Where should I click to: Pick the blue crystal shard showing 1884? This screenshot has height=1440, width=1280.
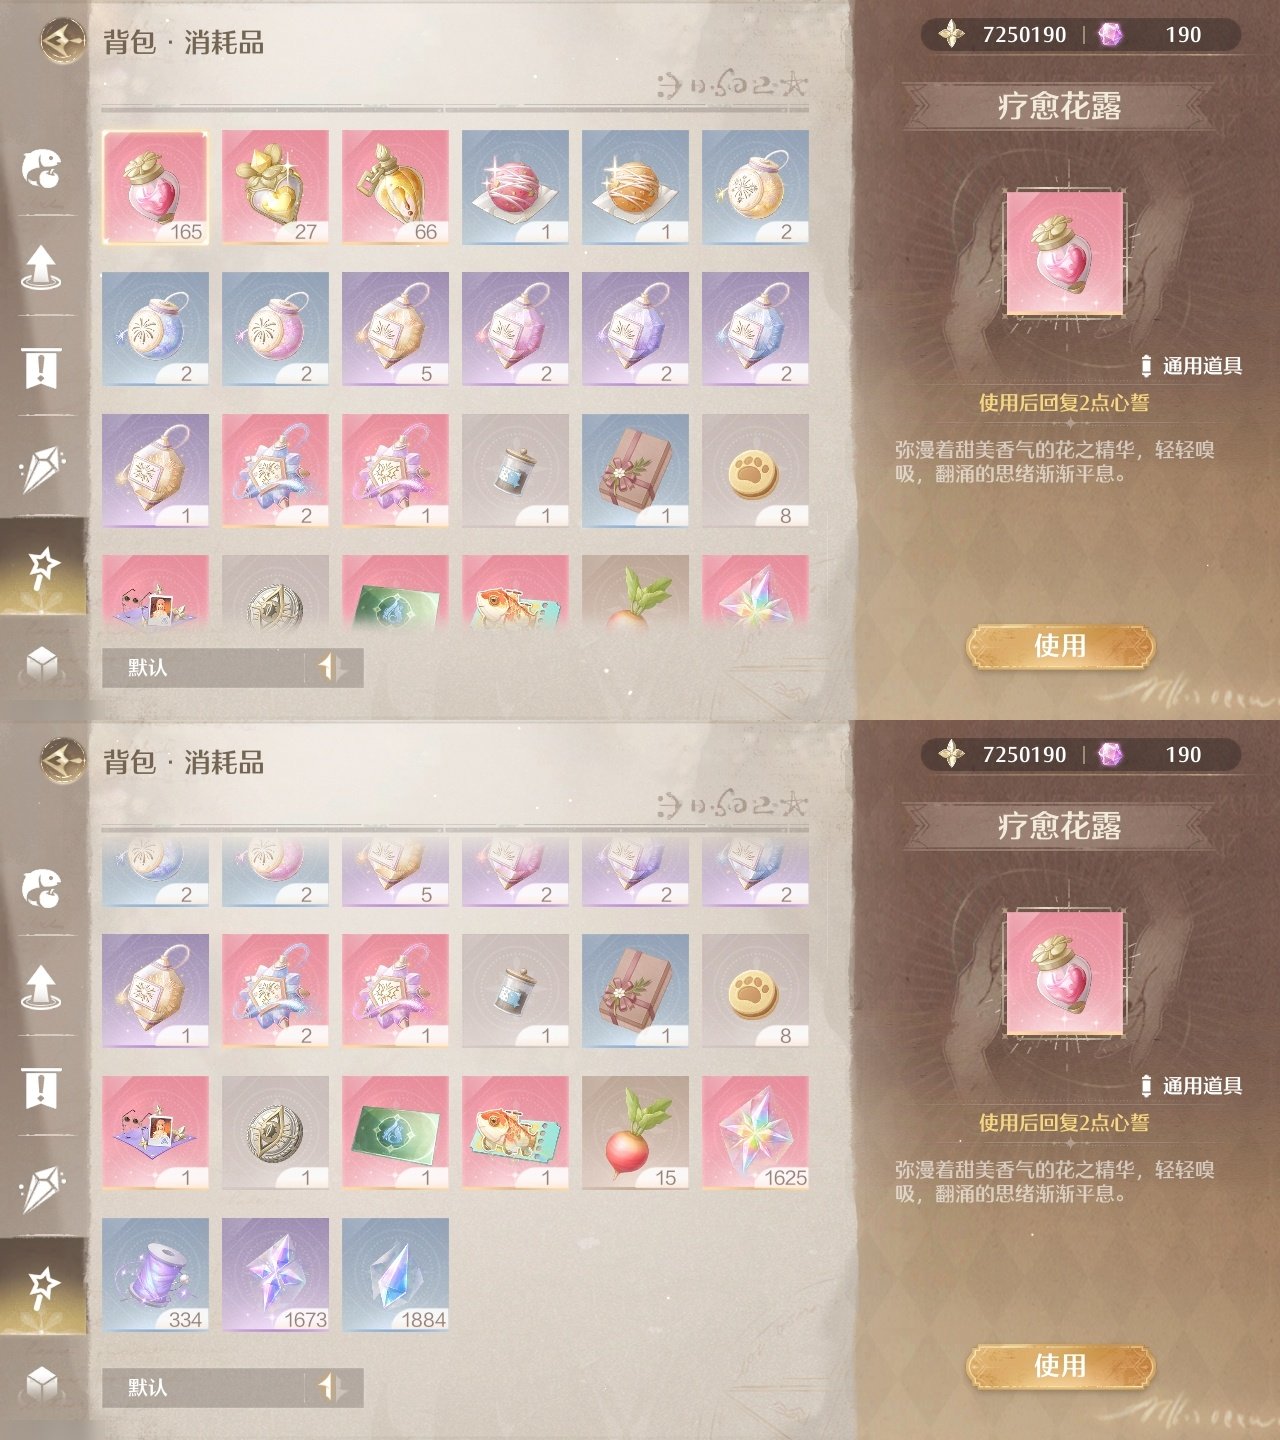coord(395,1275)
